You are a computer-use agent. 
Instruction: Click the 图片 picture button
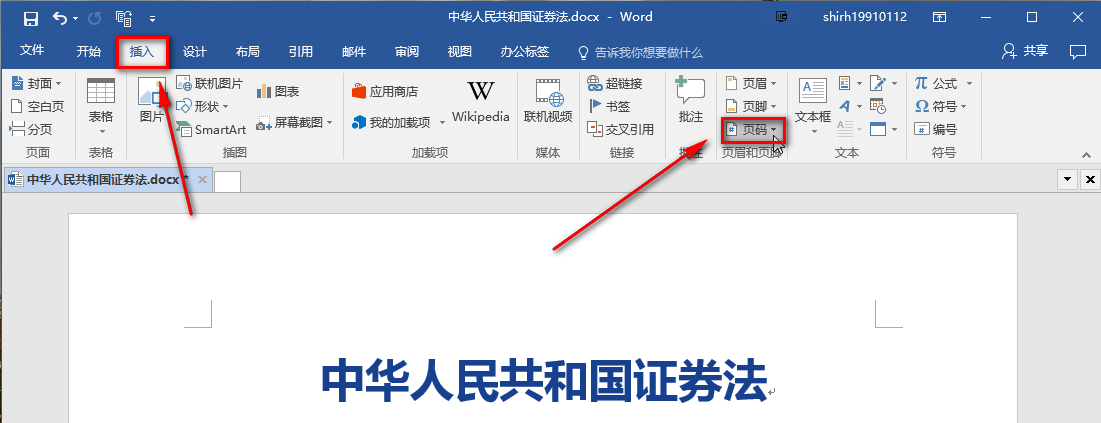(152, 100)
